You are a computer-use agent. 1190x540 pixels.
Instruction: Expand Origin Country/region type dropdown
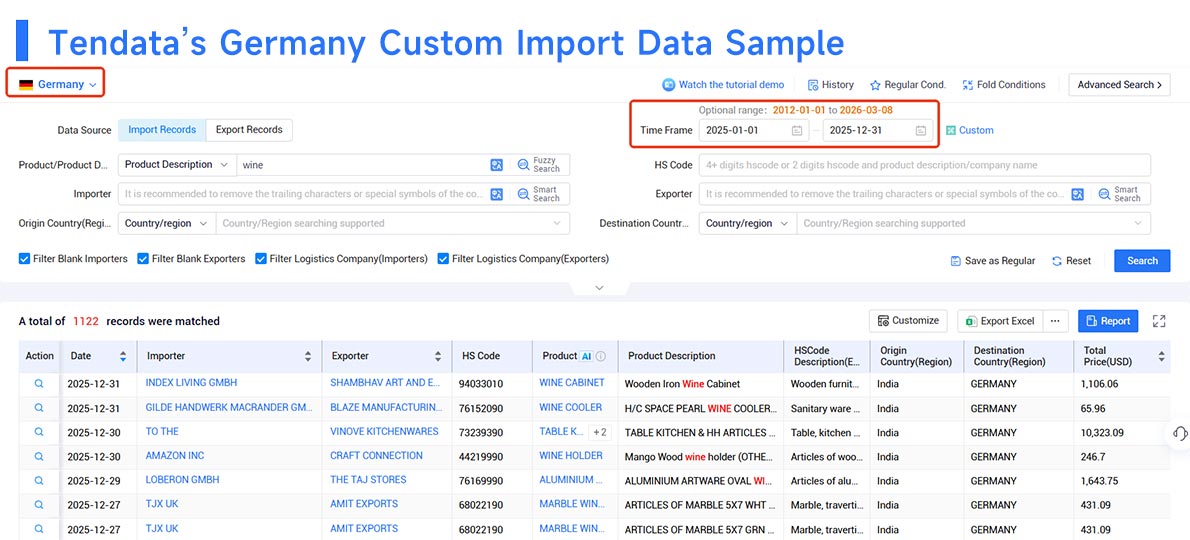(166, 224)
